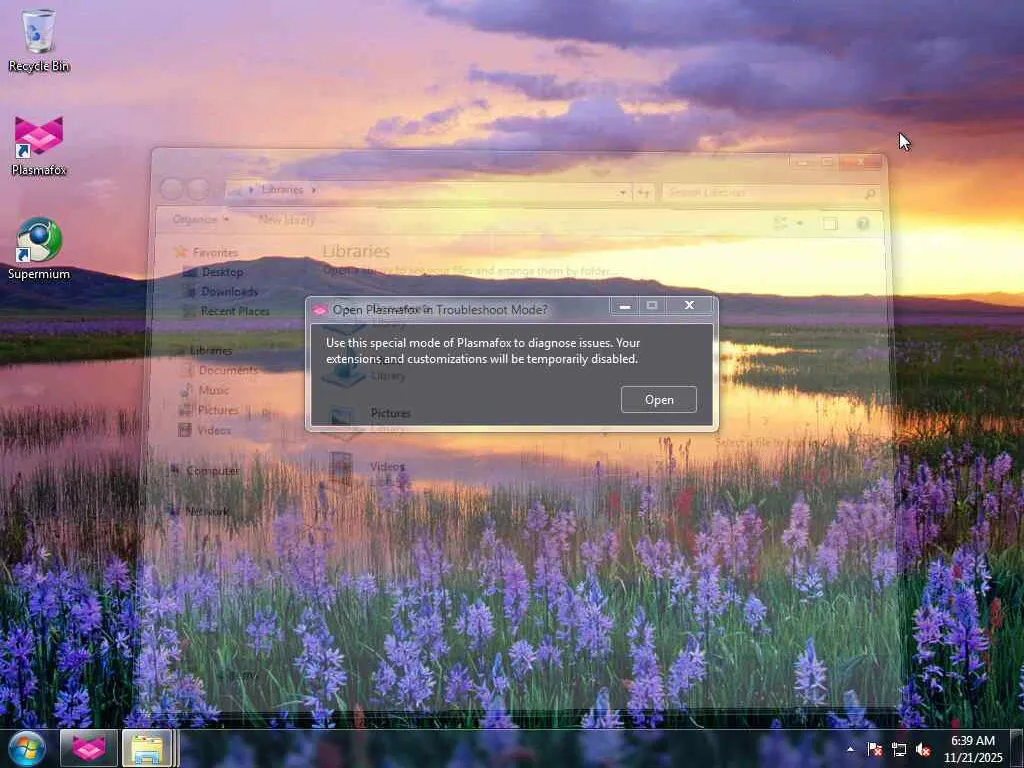Close the Plasmafox Troubleshoot Mode dialog

click(689, 305)
